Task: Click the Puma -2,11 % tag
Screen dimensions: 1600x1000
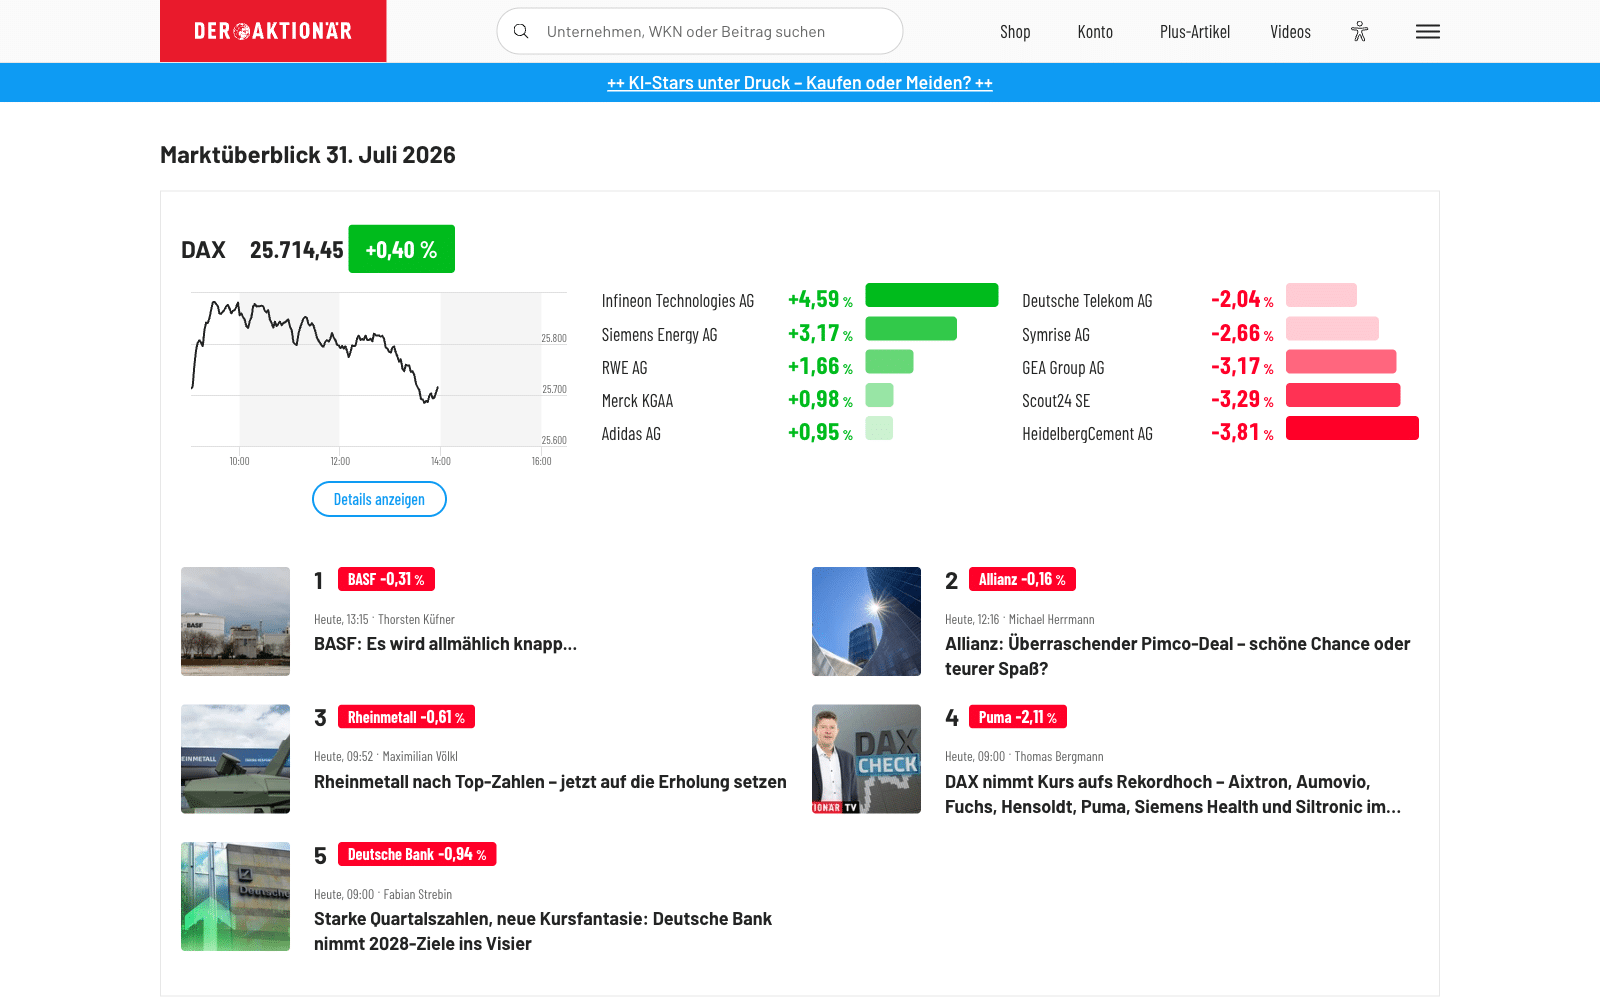Action: coord(1018,717)
